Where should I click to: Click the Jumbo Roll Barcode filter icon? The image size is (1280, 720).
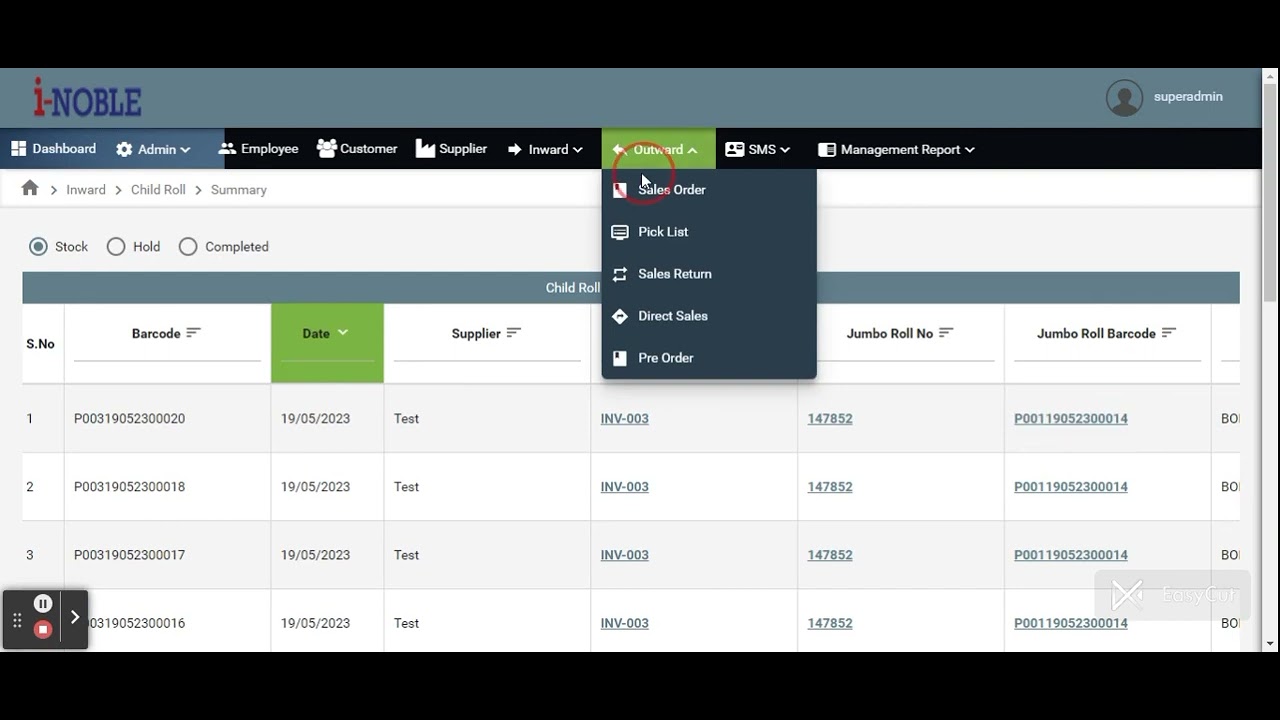1169,333
